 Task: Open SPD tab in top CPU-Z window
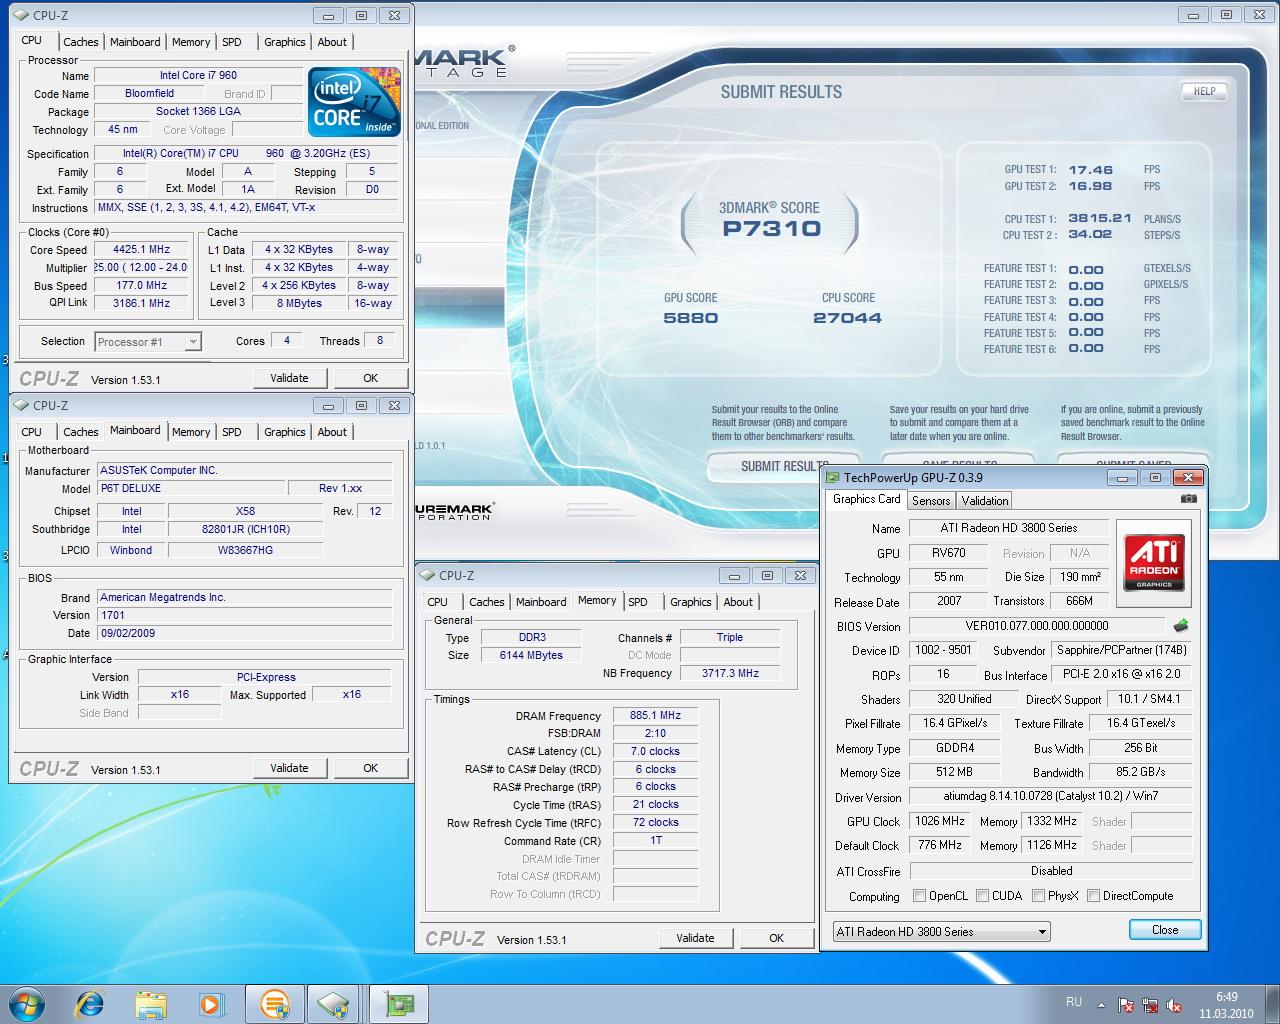(x=232, y=42)
